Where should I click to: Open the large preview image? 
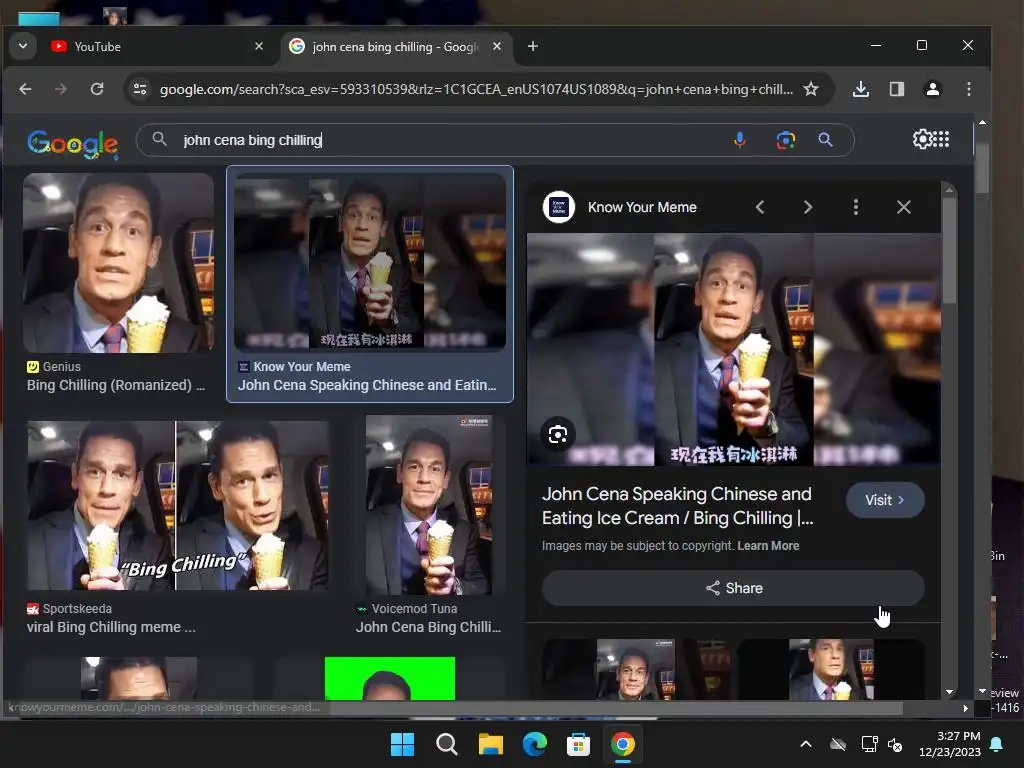tap(733, 349)
